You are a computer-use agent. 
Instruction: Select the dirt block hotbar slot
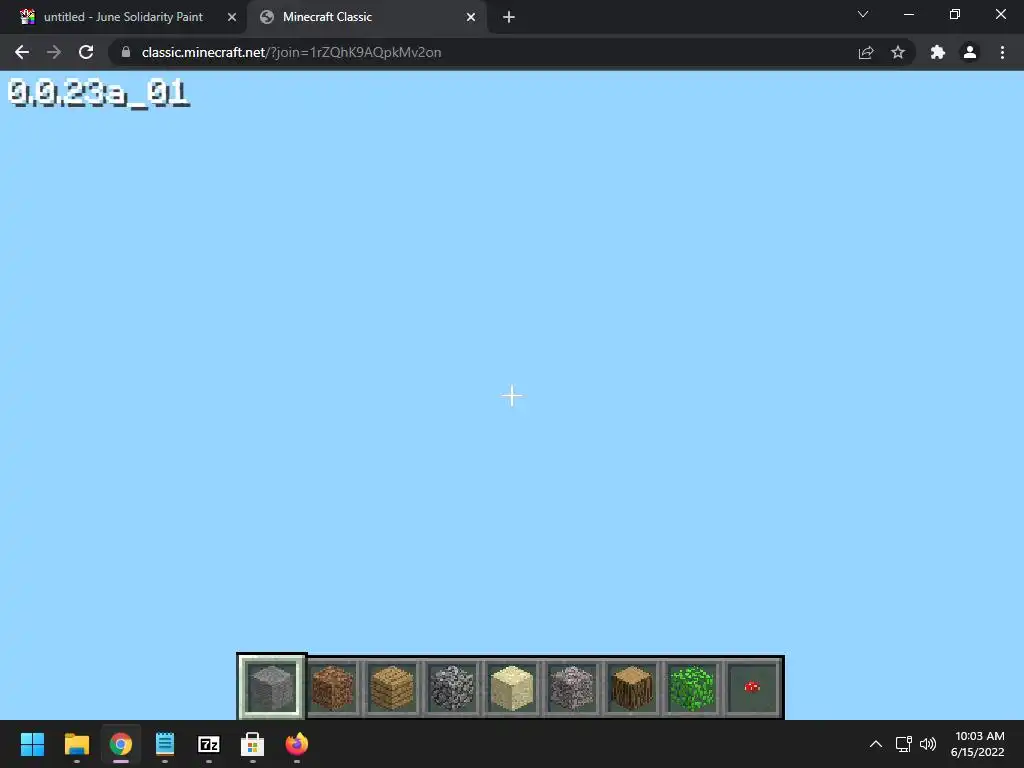click(x=332, y=688)
